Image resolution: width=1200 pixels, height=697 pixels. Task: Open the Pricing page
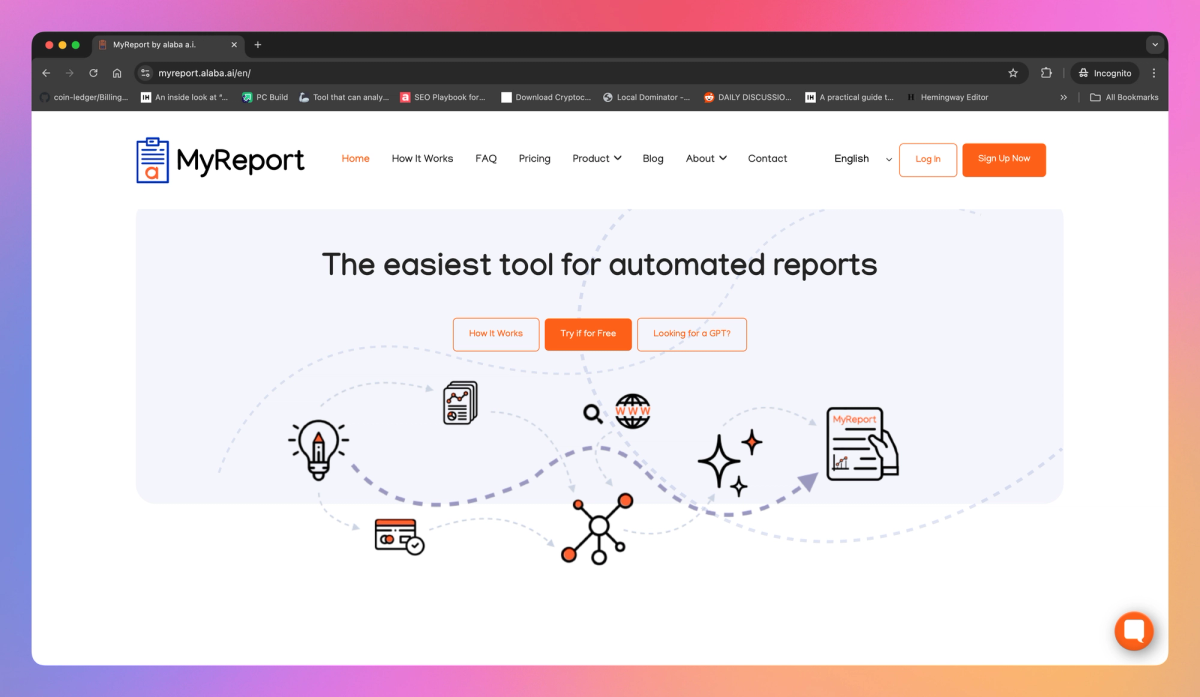[x=534, y=159]
